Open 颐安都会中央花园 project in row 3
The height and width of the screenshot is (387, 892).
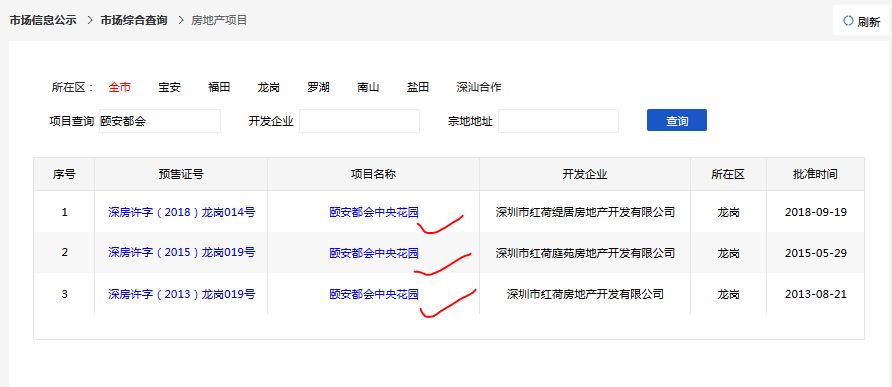pyautogui.click(x=374, y=294)
